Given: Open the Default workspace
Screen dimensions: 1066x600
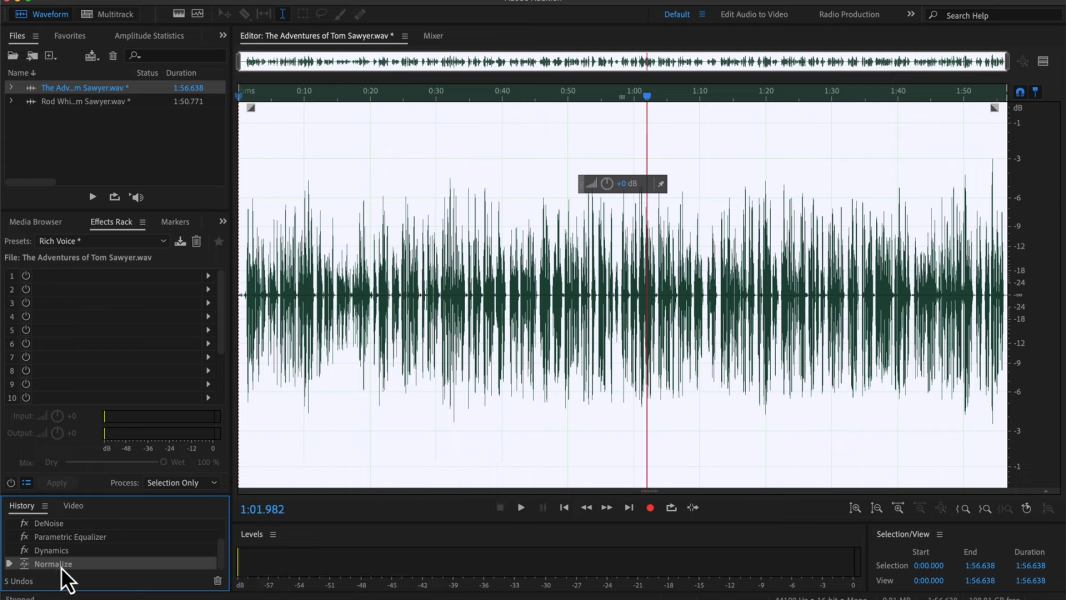Looking at the screenshot, I should 676,14.
